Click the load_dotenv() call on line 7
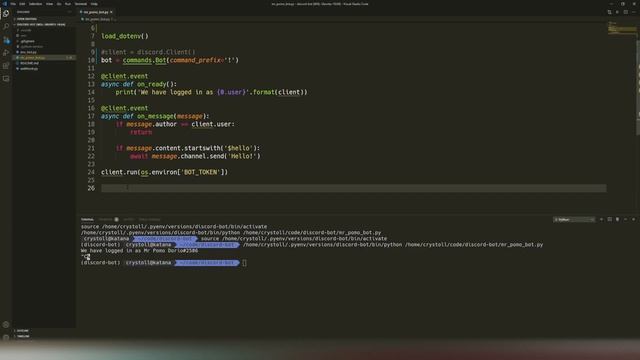 [x=125, y=36]
